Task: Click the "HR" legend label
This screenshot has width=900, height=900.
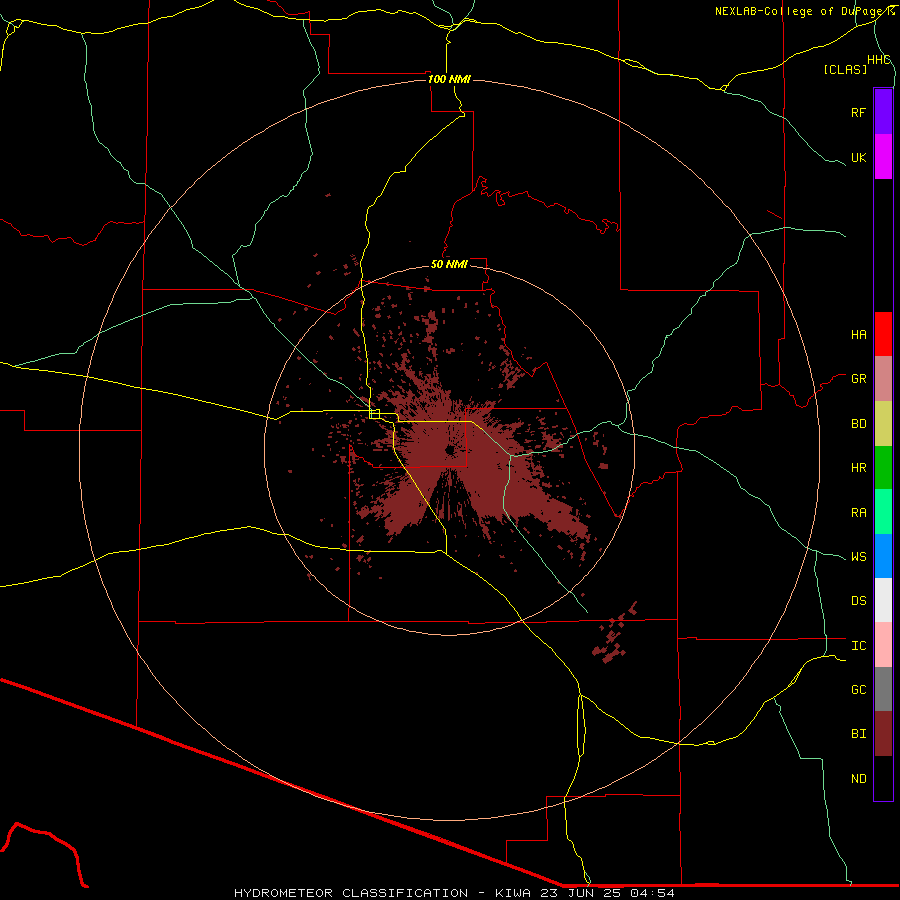Action: point(858,468)
